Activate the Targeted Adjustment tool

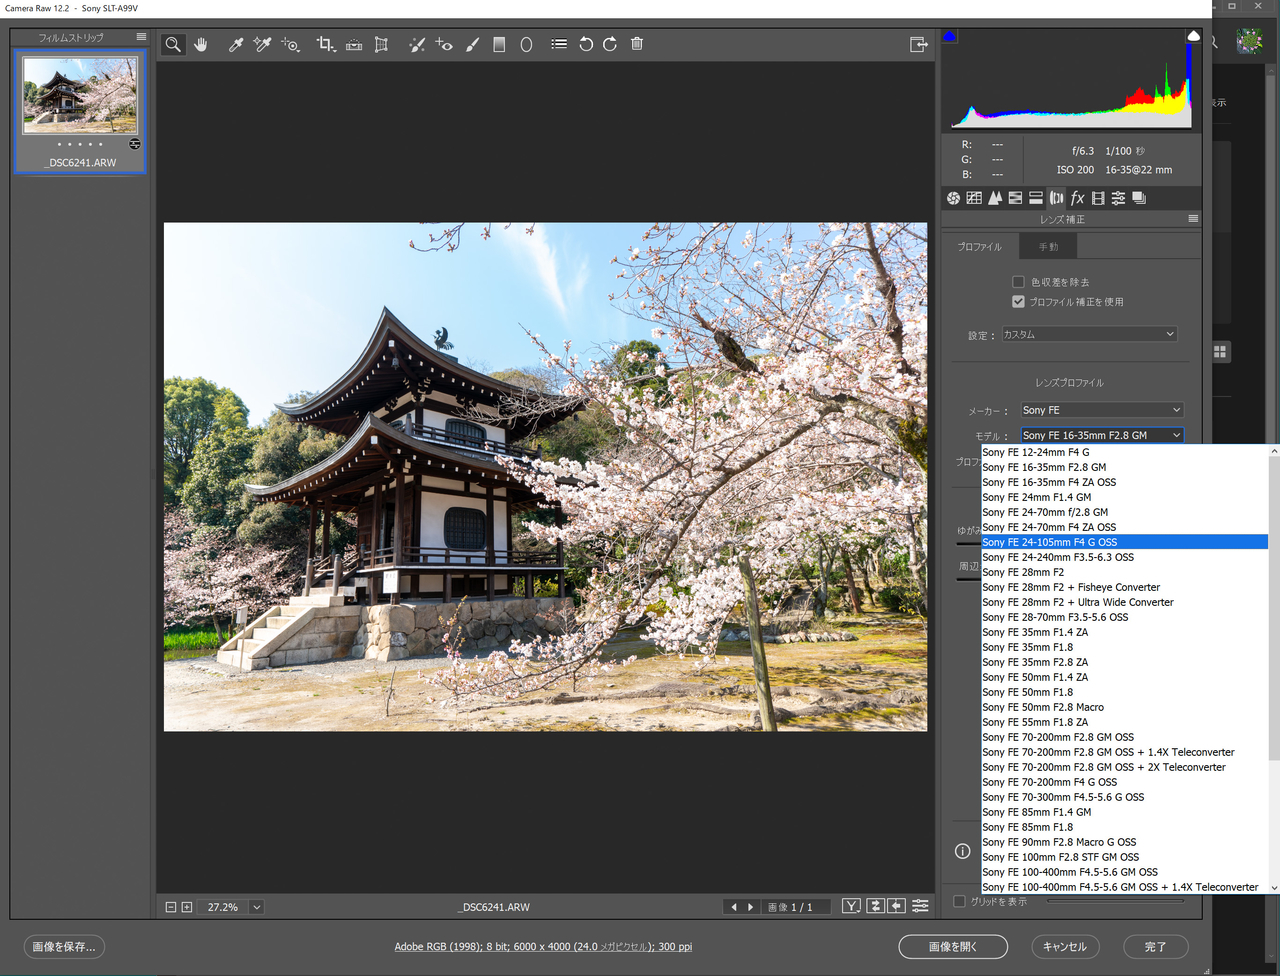pyautogui.click(x=290, y=44)
